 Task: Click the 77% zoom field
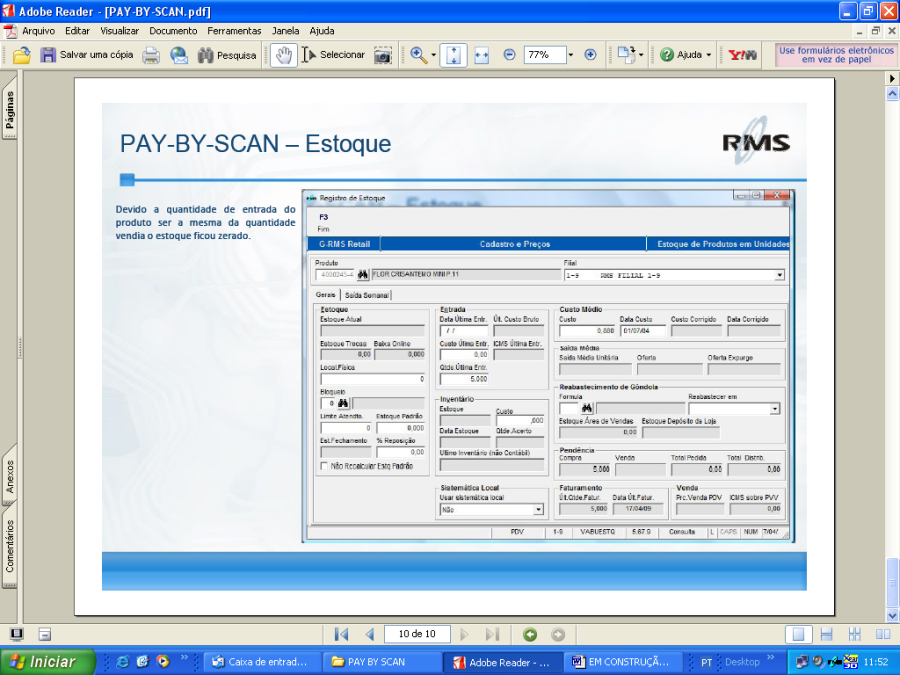pos(544,55)
